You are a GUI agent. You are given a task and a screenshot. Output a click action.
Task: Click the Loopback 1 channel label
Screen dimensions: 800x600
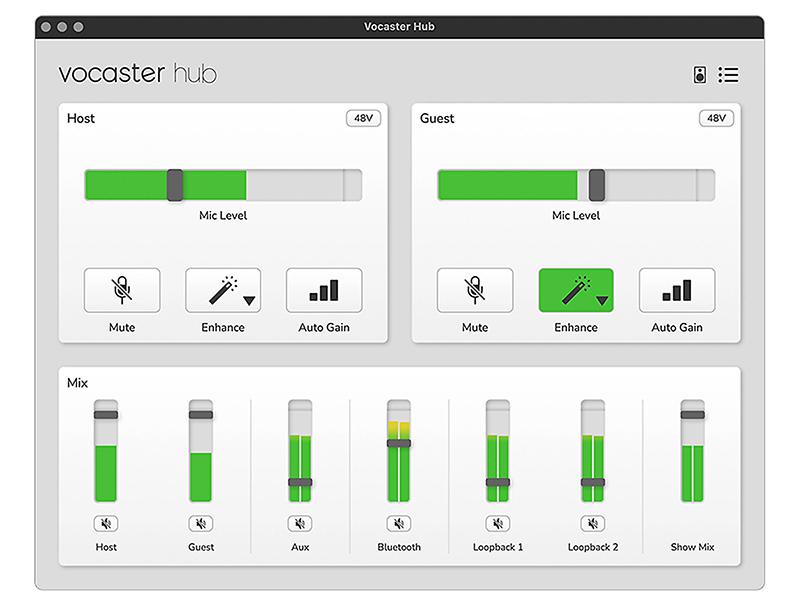[498, 547]
